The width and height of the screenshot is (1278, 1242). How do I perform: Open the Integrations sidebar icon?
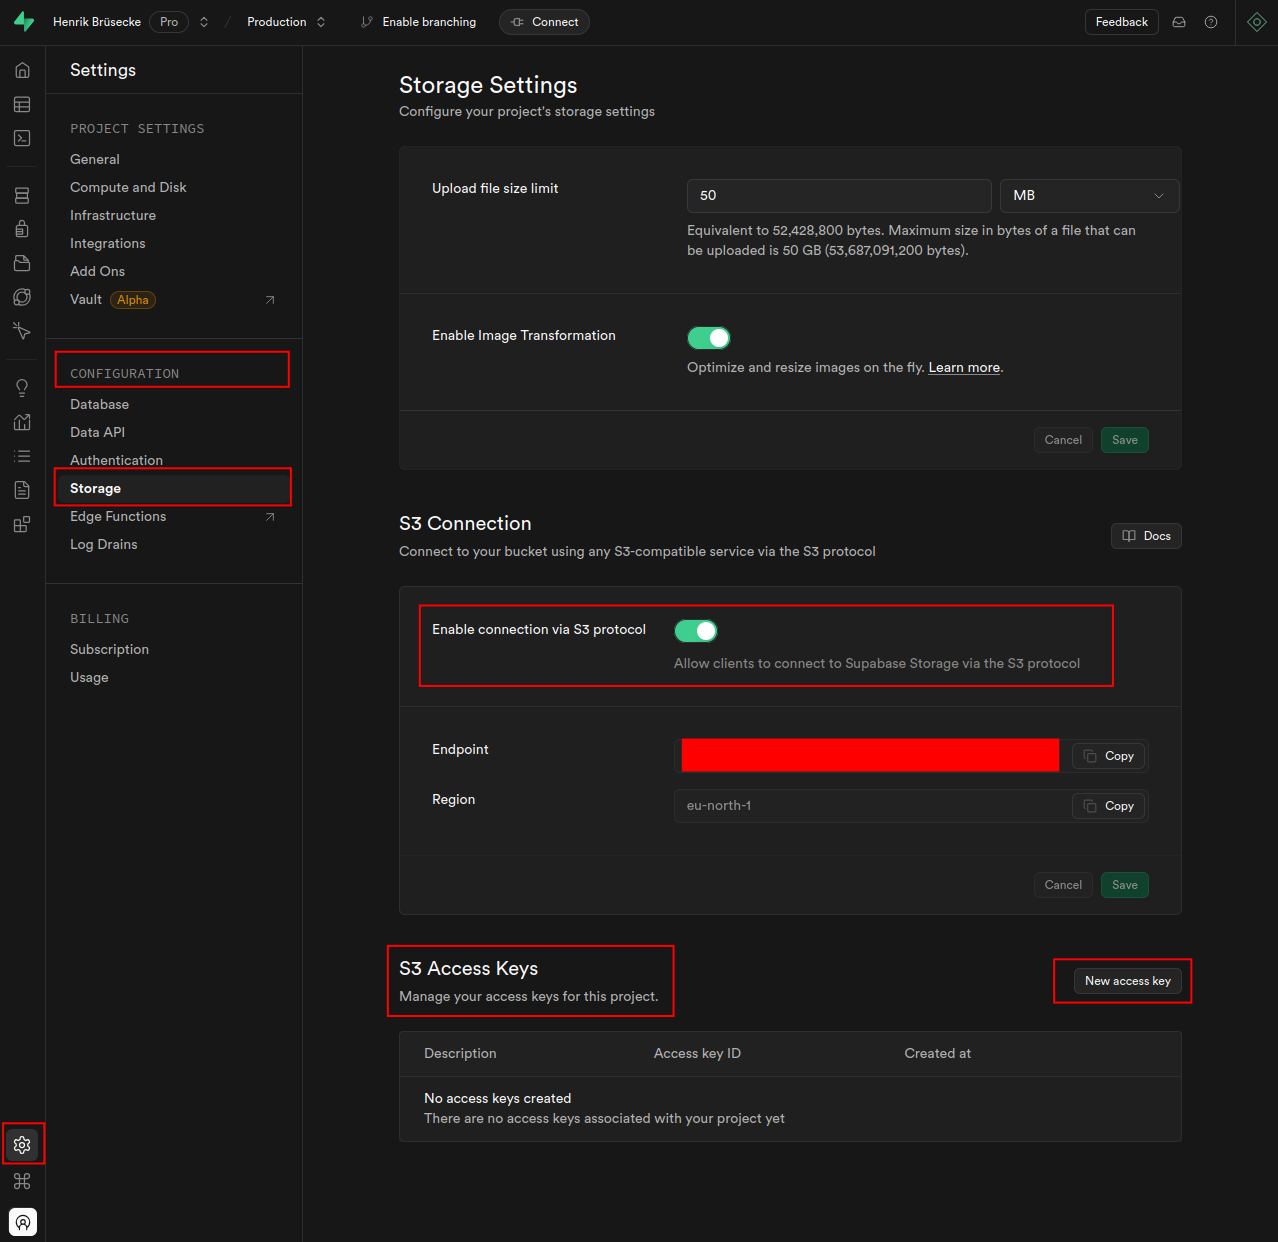coord(22,524)
